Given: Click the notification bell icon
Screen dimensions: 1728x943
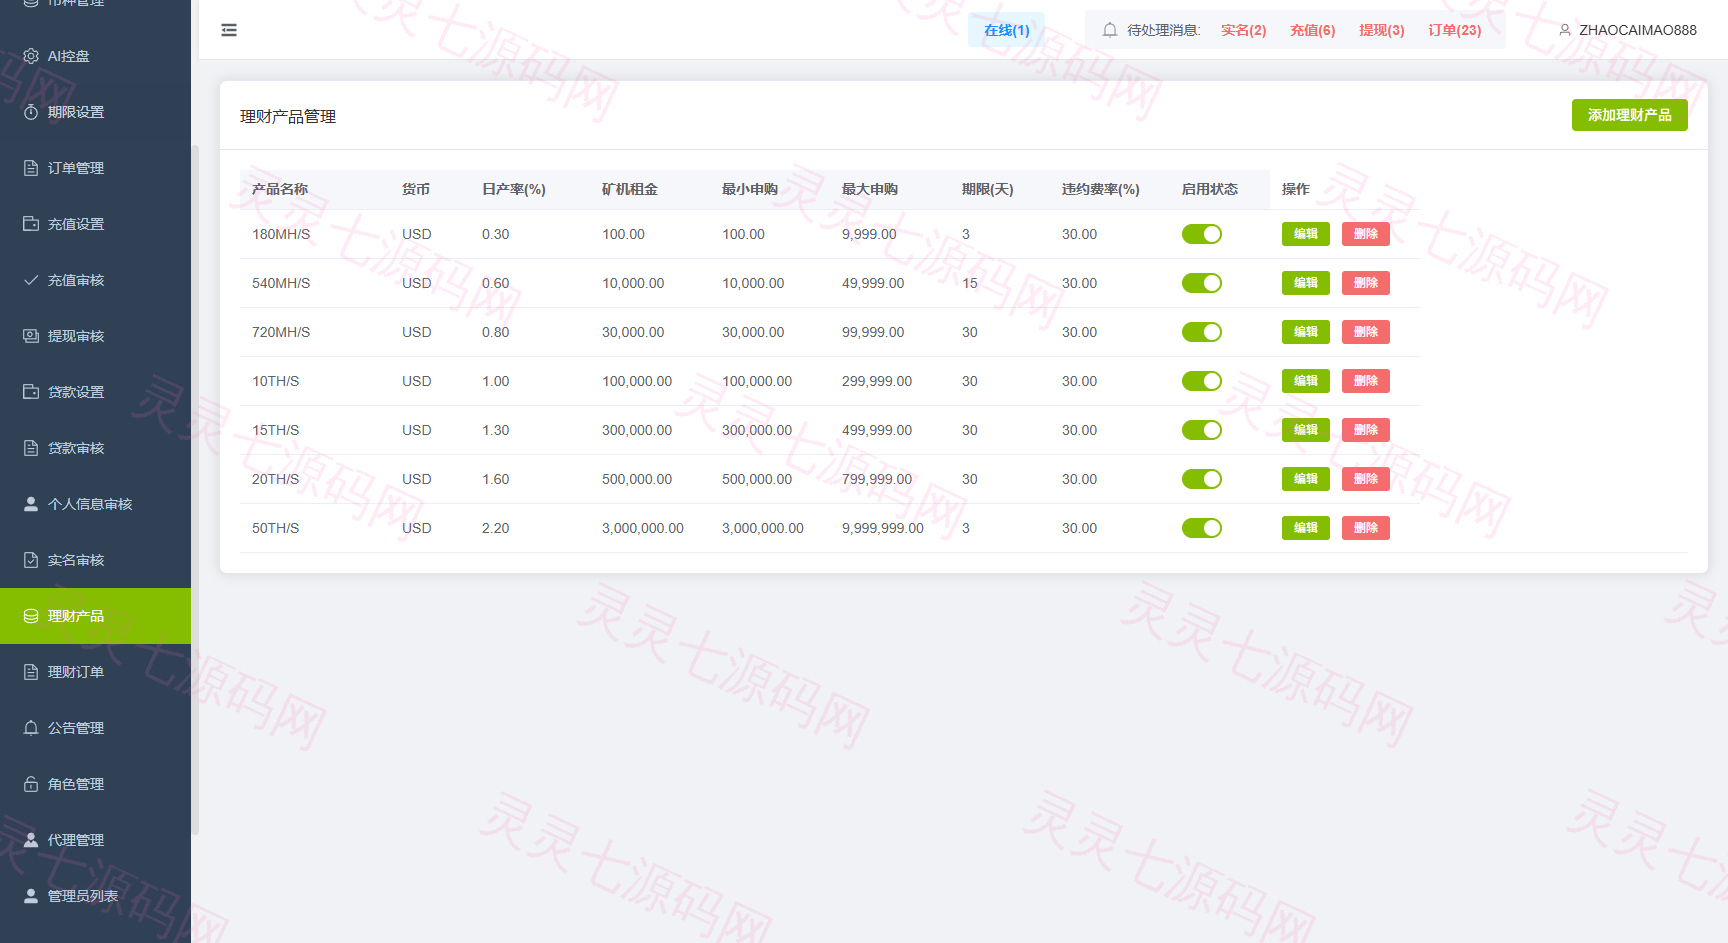Looking at the screenshot, I should click(1110, 30).
